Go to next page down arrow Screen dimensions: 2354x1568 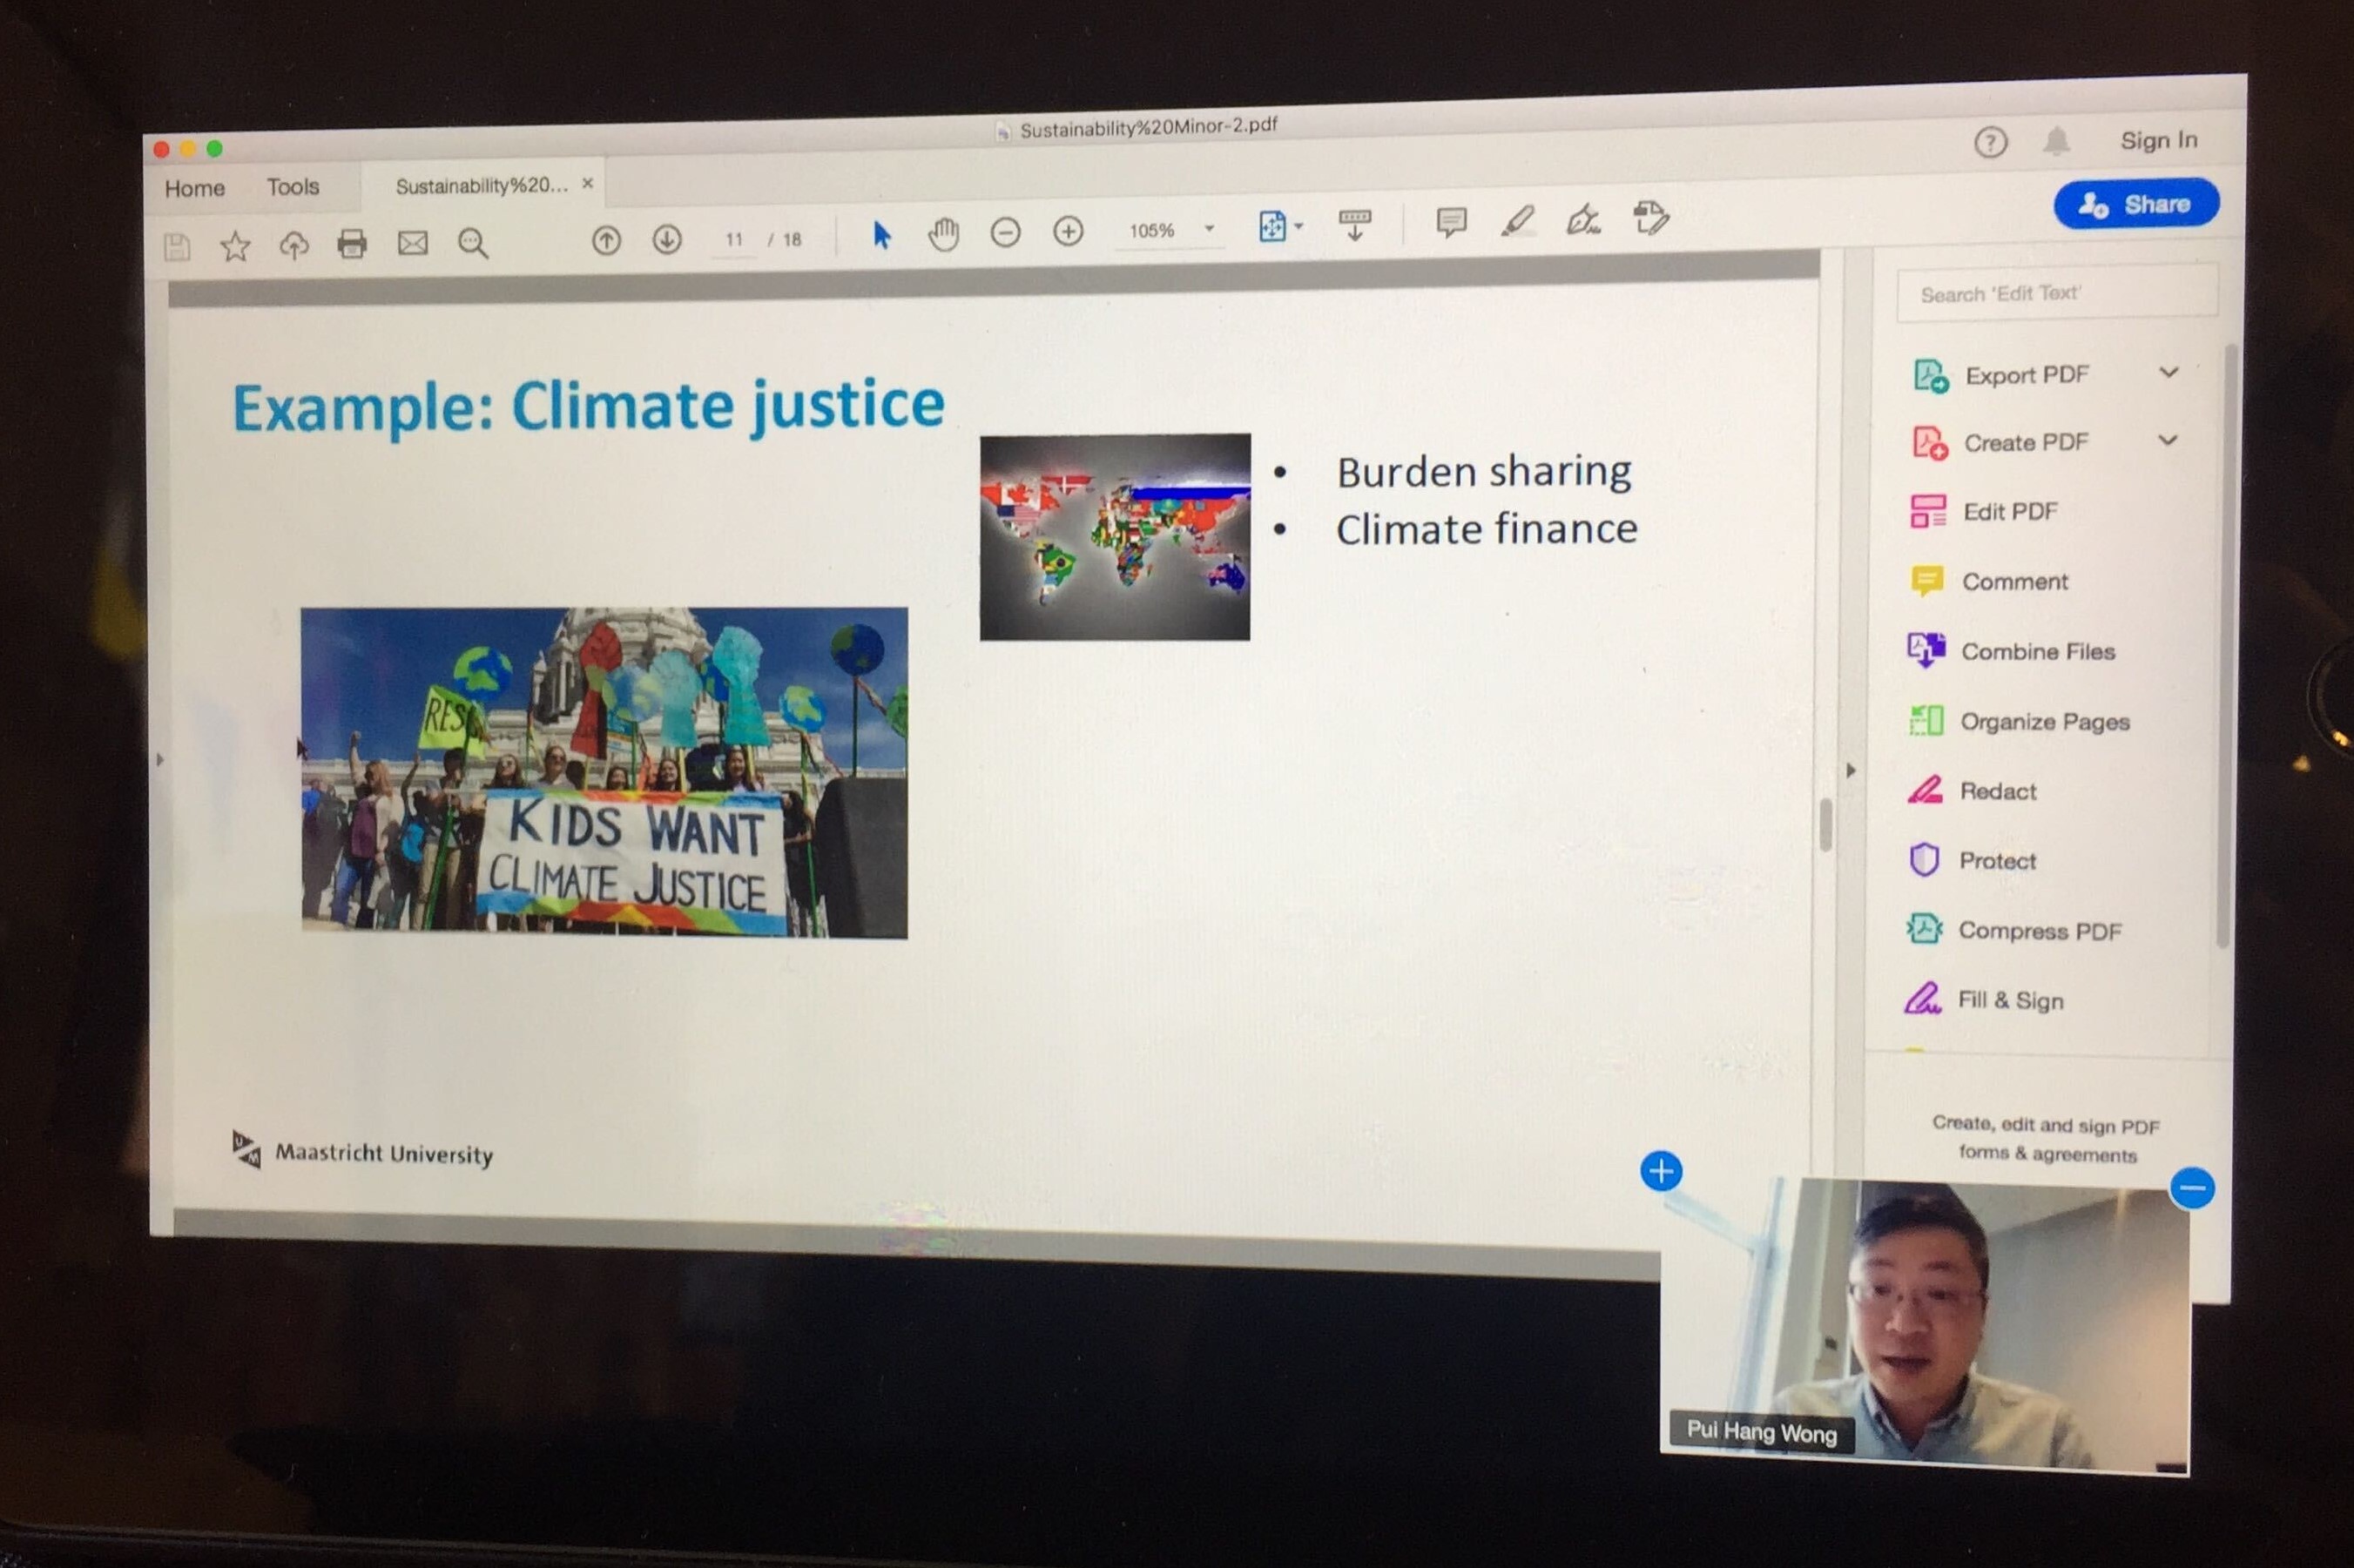coord(667,239)
